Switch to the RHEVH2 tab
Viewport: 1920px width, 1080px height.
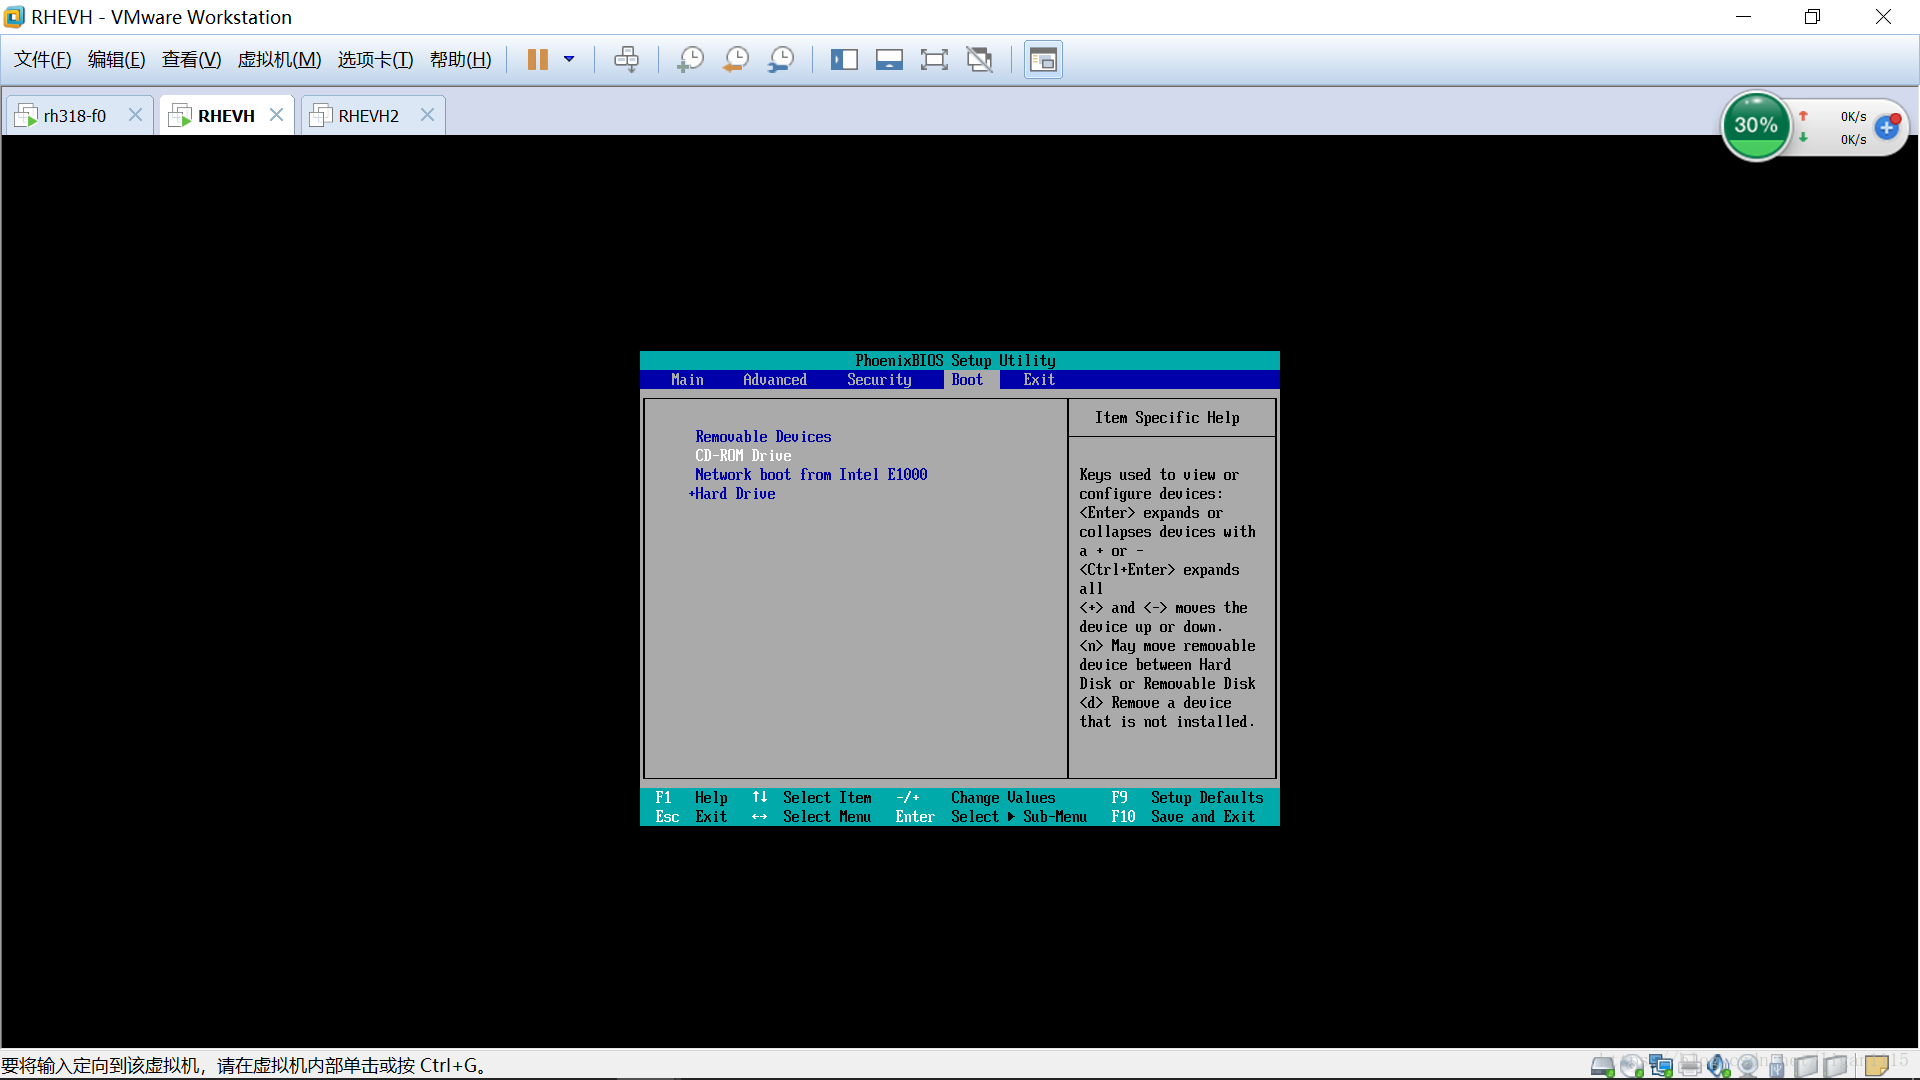(x=368, y=116)
